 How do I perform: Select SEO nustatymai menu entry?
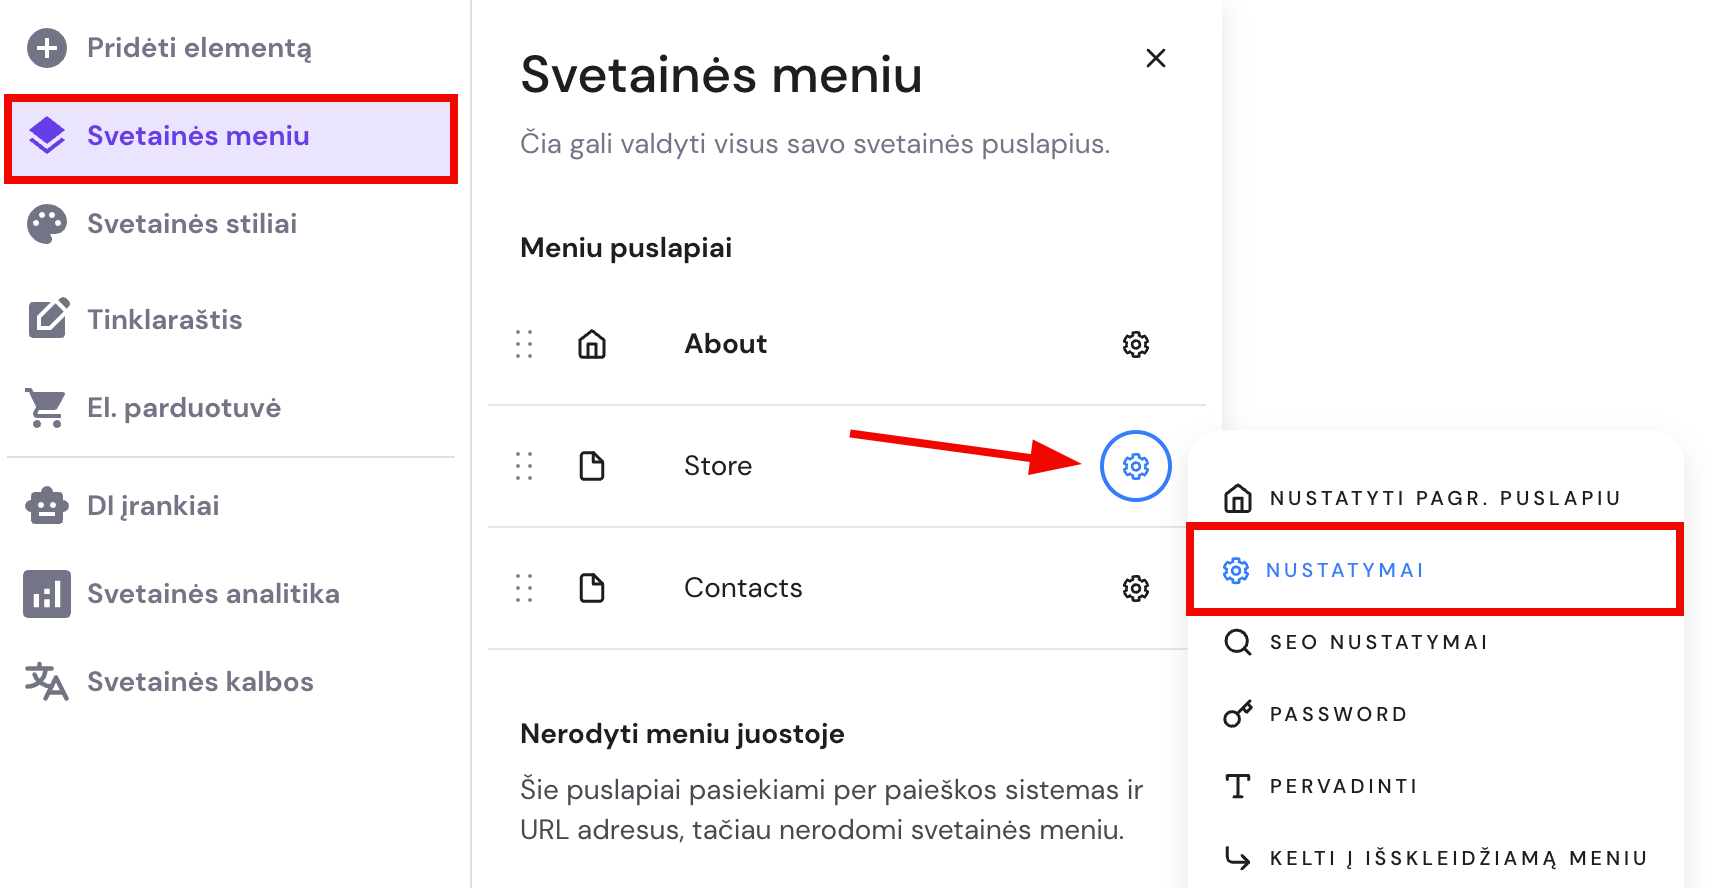pyautogui.click(x=1377, y=642)
